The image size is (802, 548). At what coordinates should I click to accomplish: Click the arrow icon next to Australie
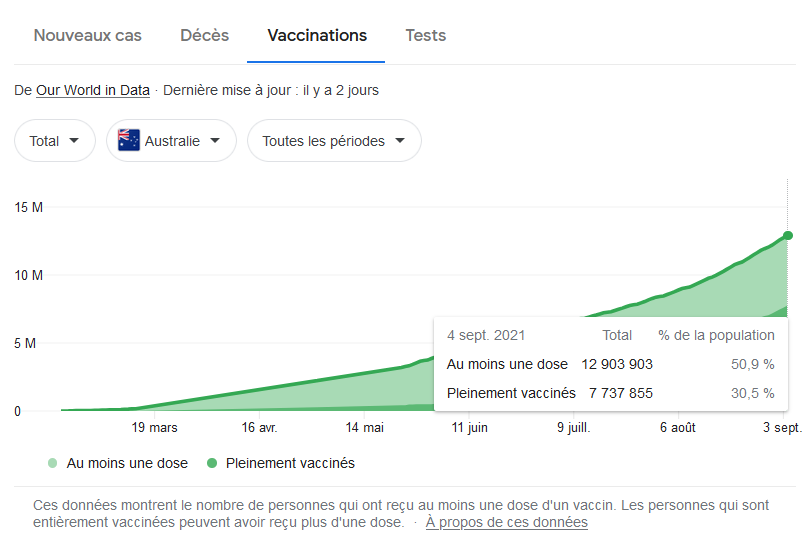pos(215,141)
